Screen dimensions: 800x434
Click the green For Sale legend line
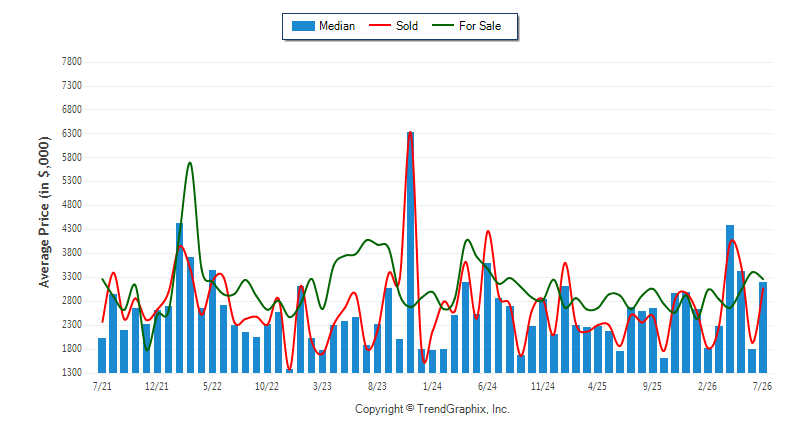pos(442,25)
